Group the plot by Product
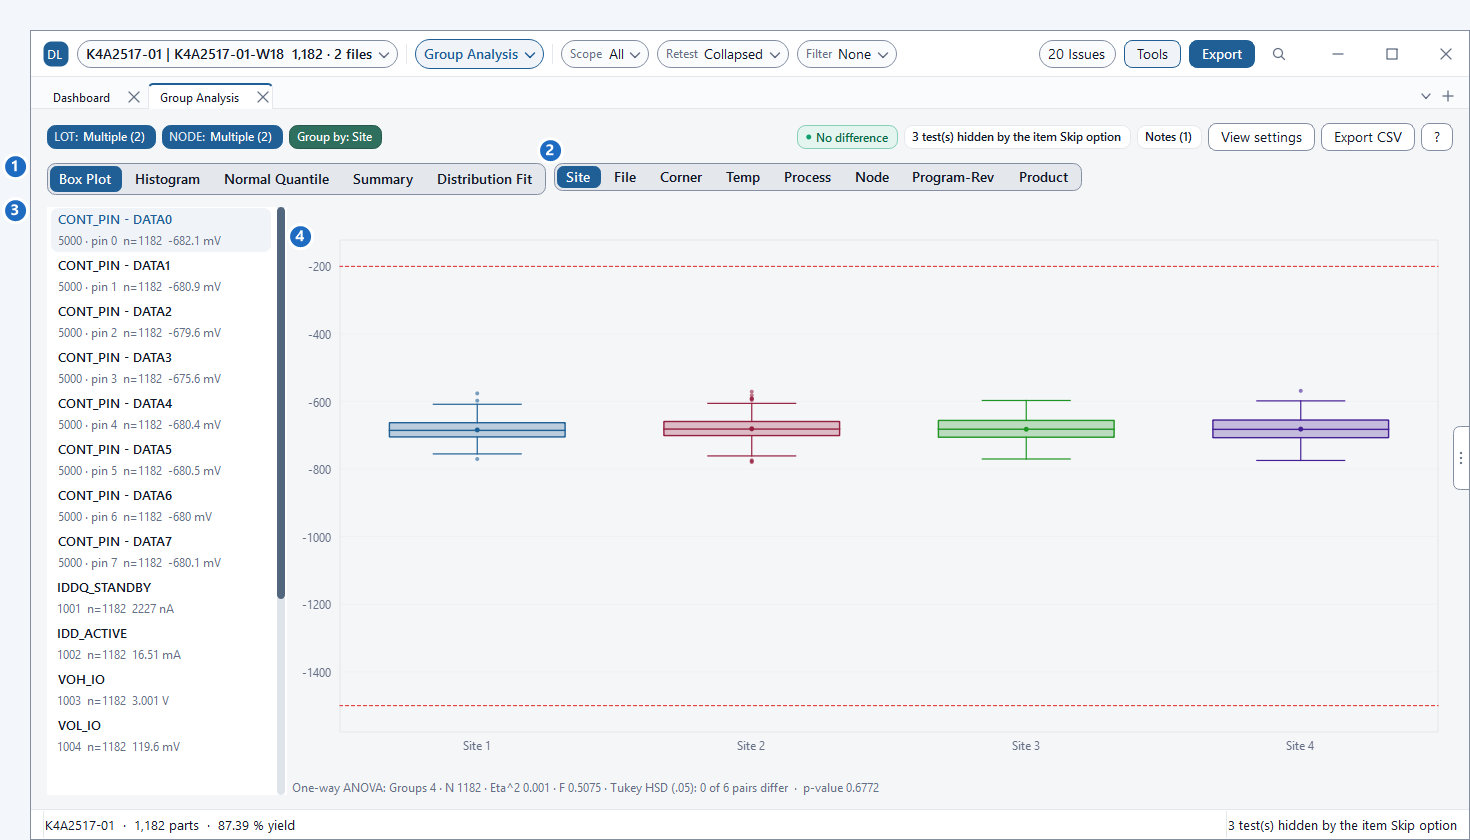The width and height of the screenshot is (1470, 840). coord(1043,177)
